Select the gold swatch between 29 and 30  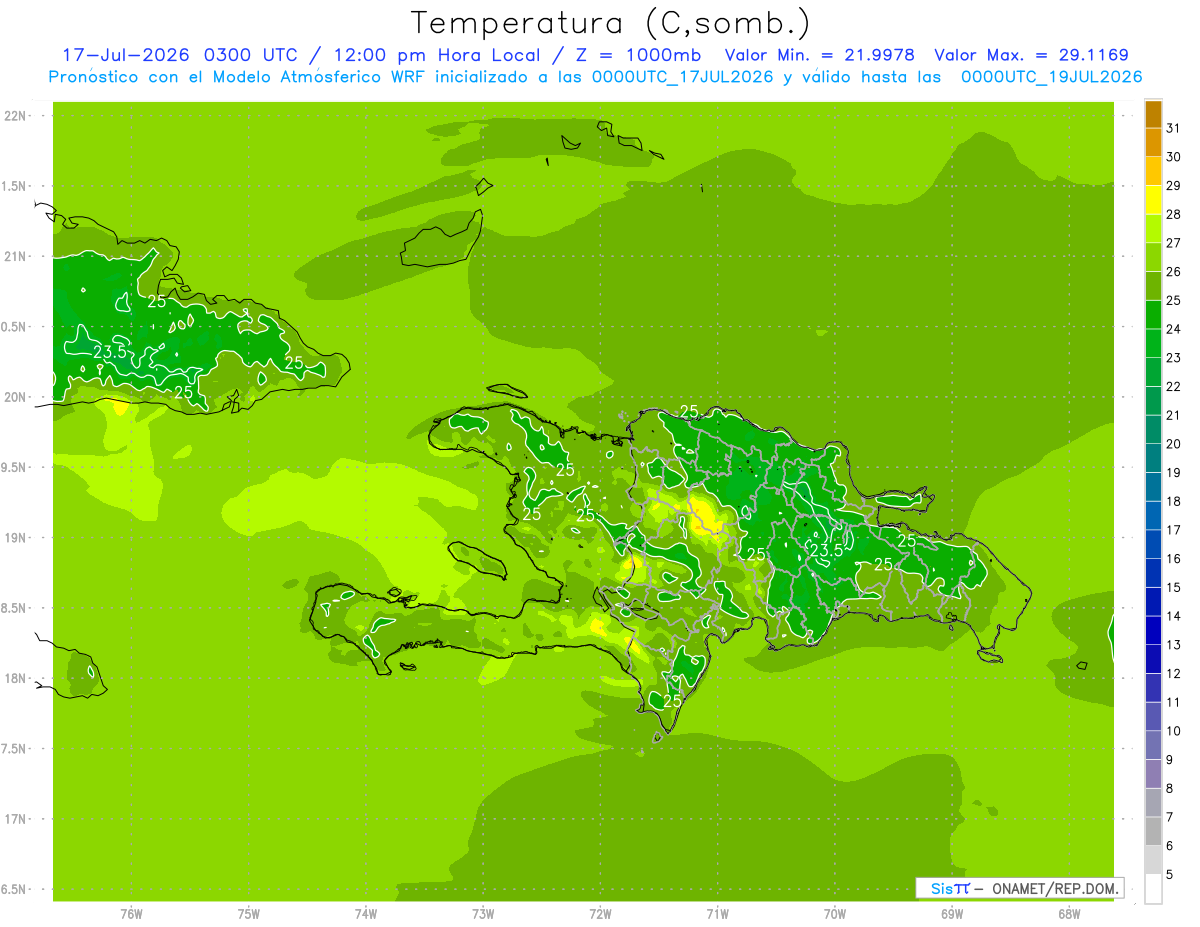[x=1153, y=171]
